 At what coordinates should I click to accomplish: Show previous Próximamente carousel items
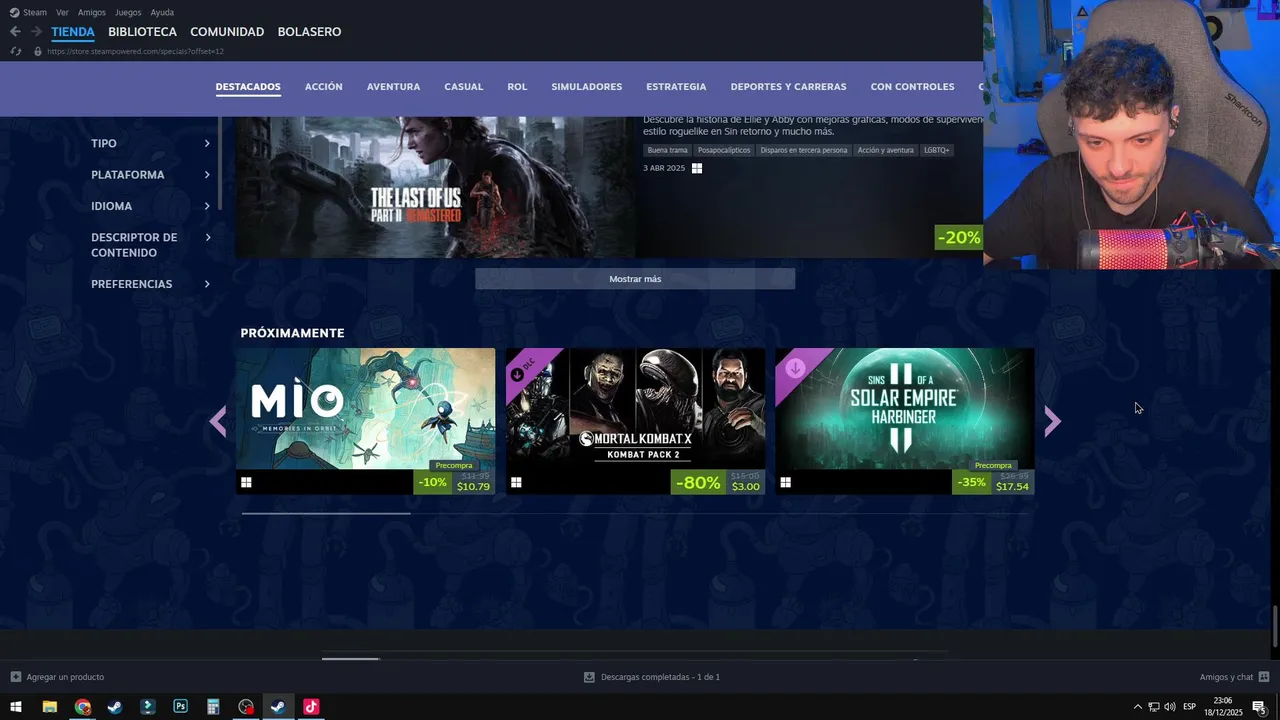[x=218, y=422]
